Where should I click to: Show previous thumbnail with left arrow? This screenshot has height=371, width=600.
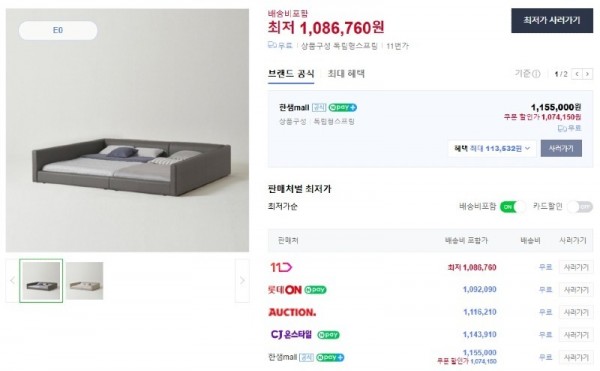coord(12,281)
